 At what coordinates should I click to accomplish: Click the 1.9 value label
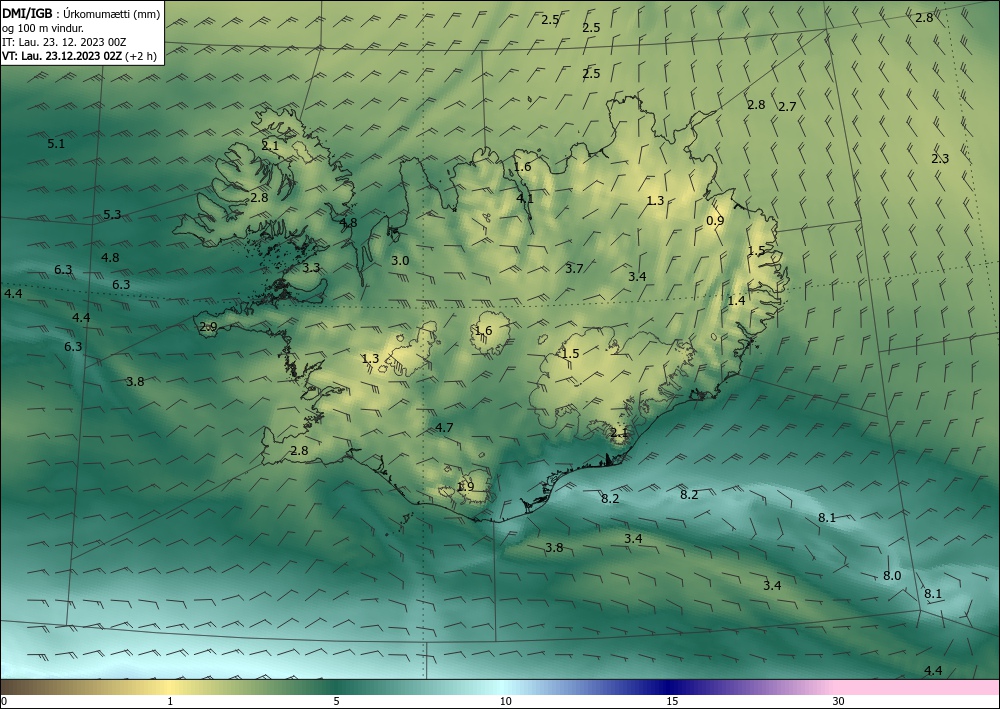pos(466,486)
